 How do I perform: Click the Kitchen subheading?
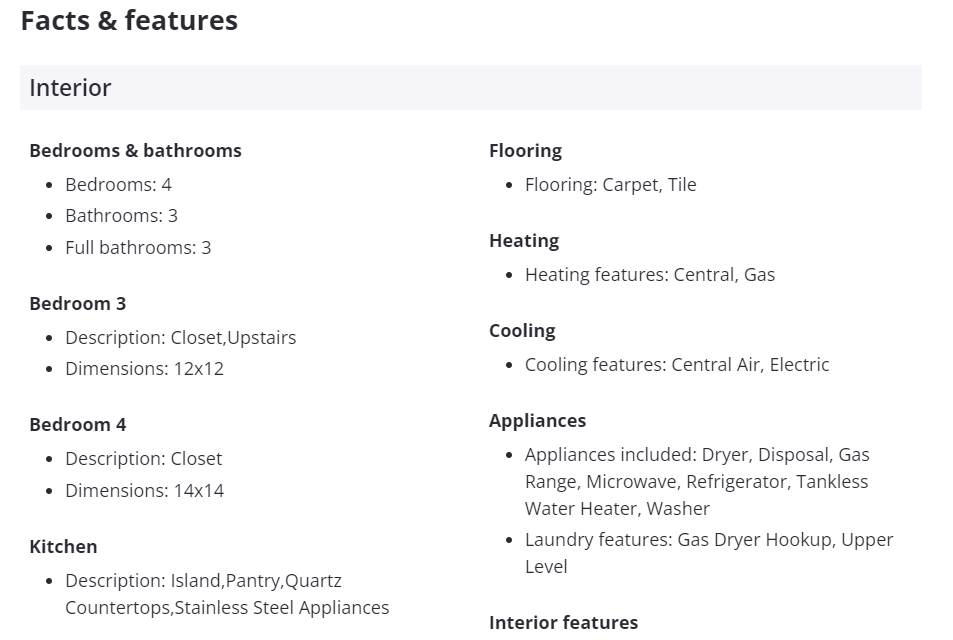point(63,547)
